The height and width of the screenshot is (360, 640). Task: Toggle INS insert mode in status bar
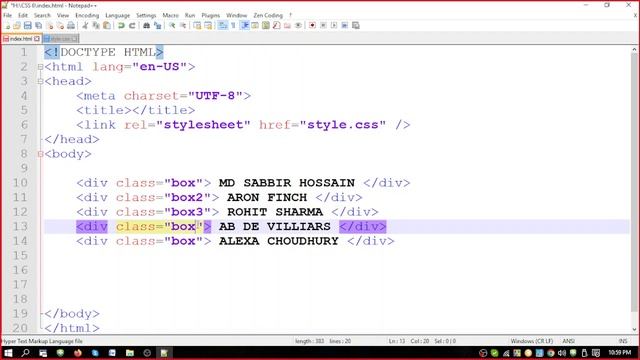pos(623,341)
